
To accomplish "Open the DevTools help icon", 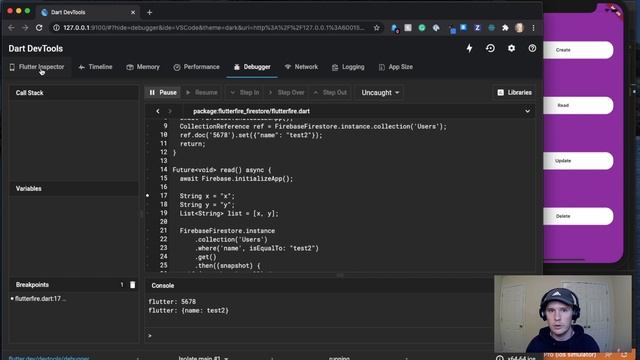I will 532,48.
